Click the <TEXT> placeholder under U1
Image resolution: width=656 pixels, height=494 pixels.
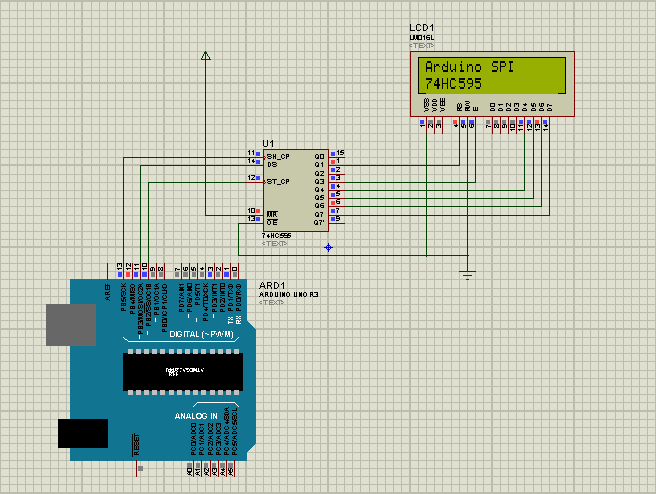(x=274, y=243)
